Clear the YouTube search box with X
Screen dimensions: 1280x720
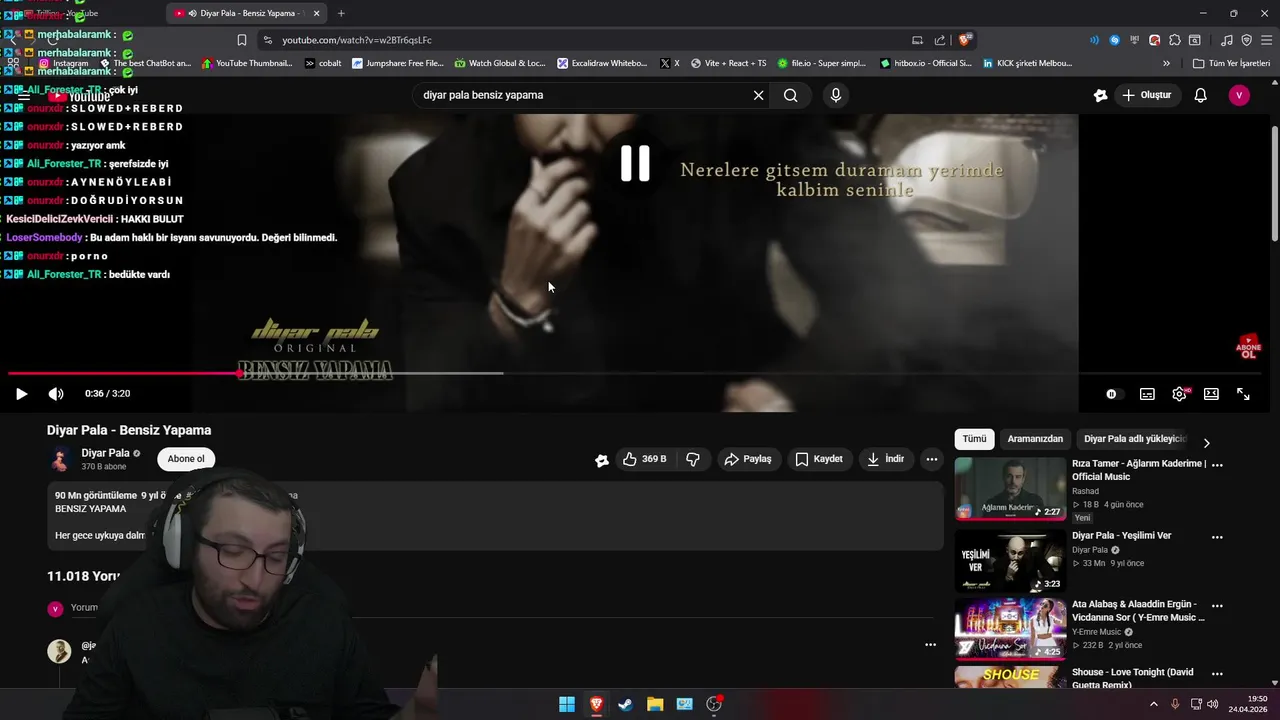pyautogui.click(x=758, y=95)
